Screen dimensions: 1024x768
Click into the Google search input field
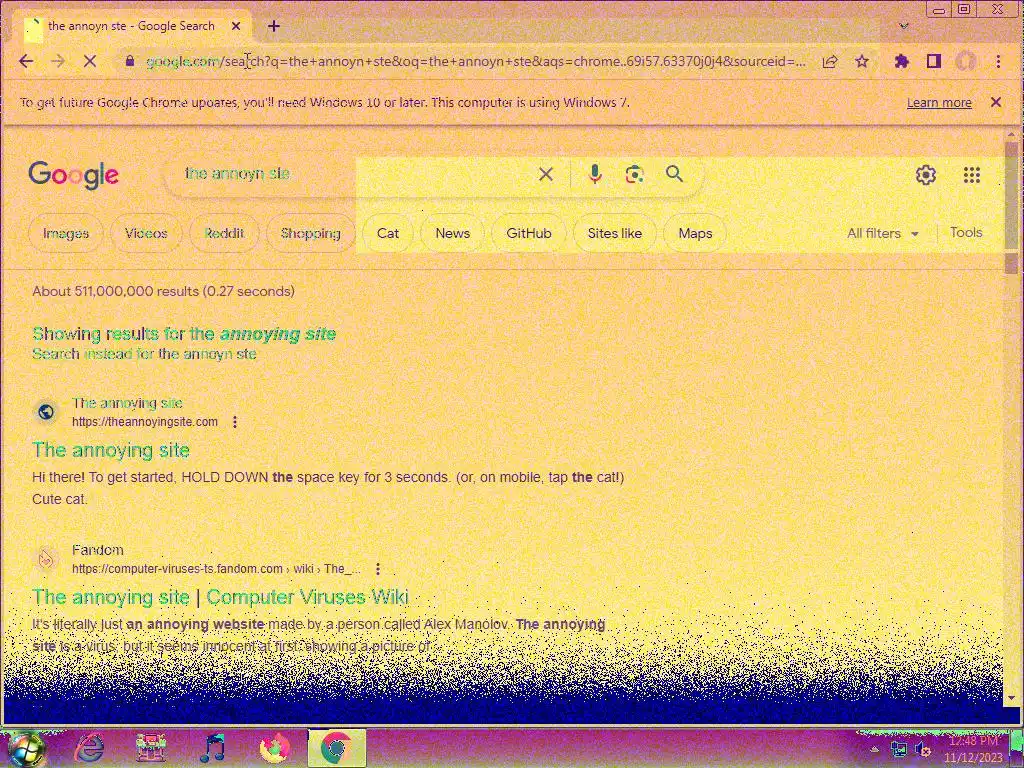click(353, 174)
